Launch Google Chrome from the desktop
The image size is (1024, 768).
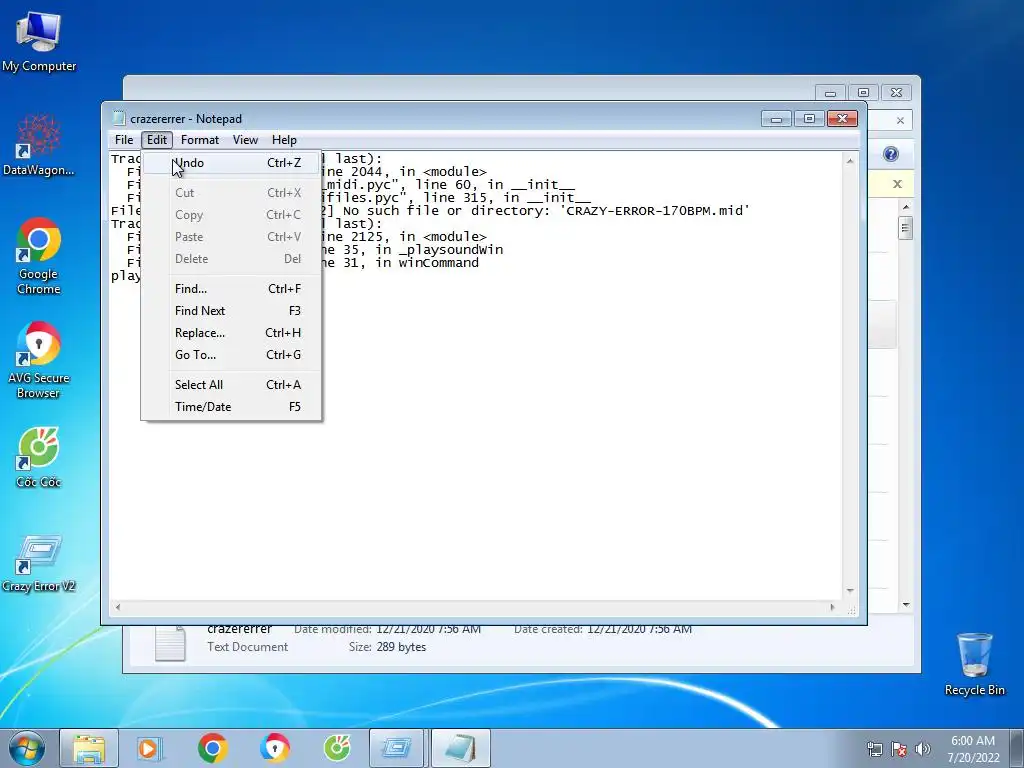[39, 256]
